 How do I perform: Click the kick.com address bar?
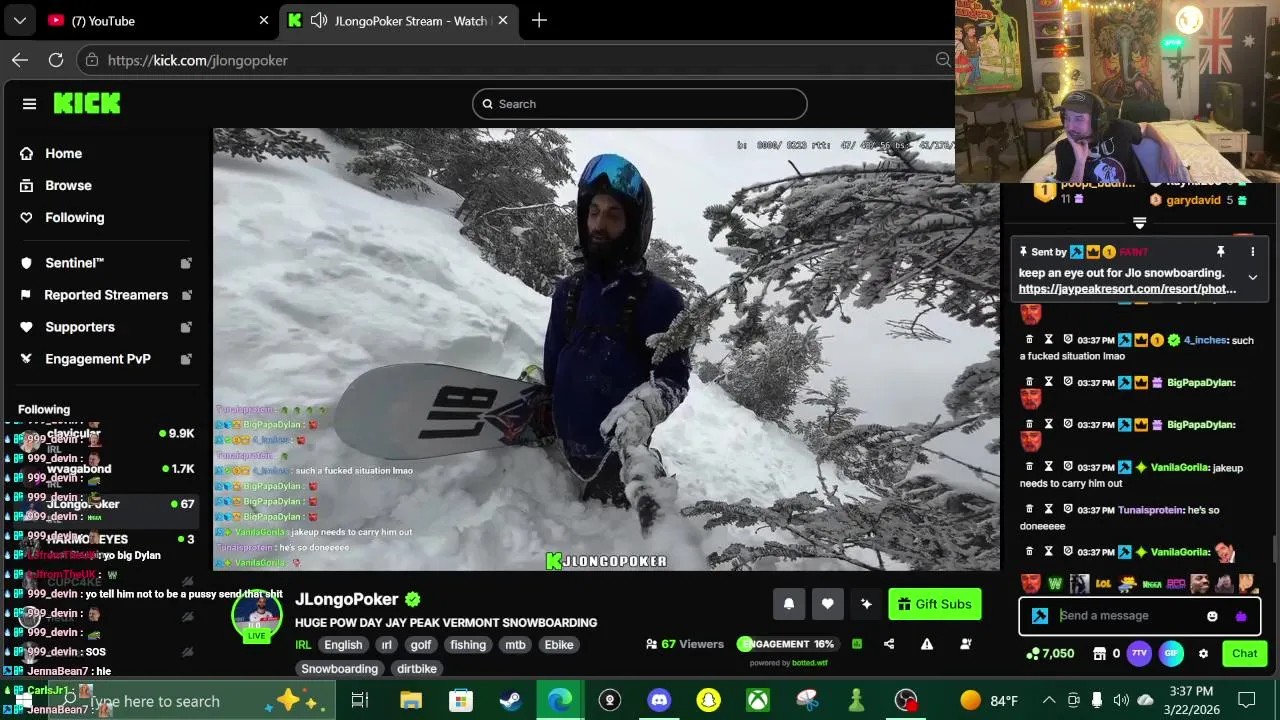point(515,60)
